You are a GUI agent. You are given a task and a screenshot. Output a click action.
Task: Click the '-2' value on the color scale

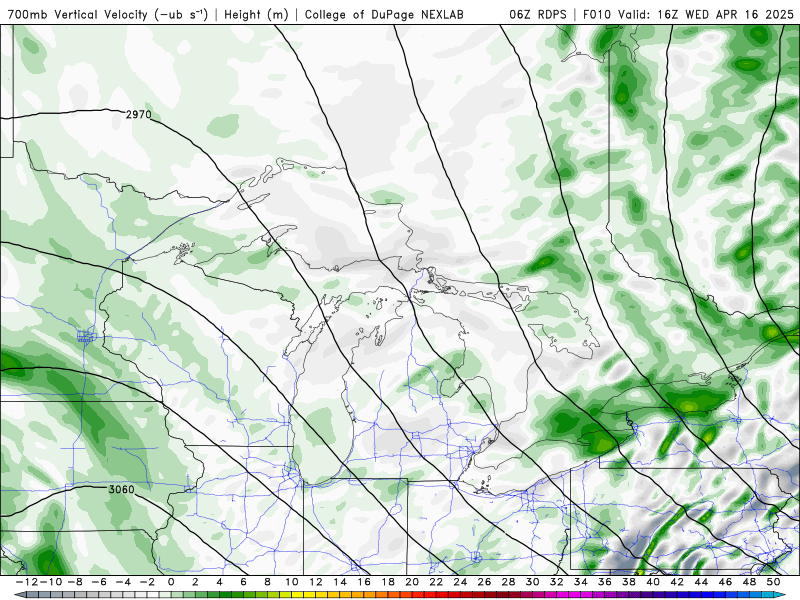pyautogui.click(x=147, y=582)
